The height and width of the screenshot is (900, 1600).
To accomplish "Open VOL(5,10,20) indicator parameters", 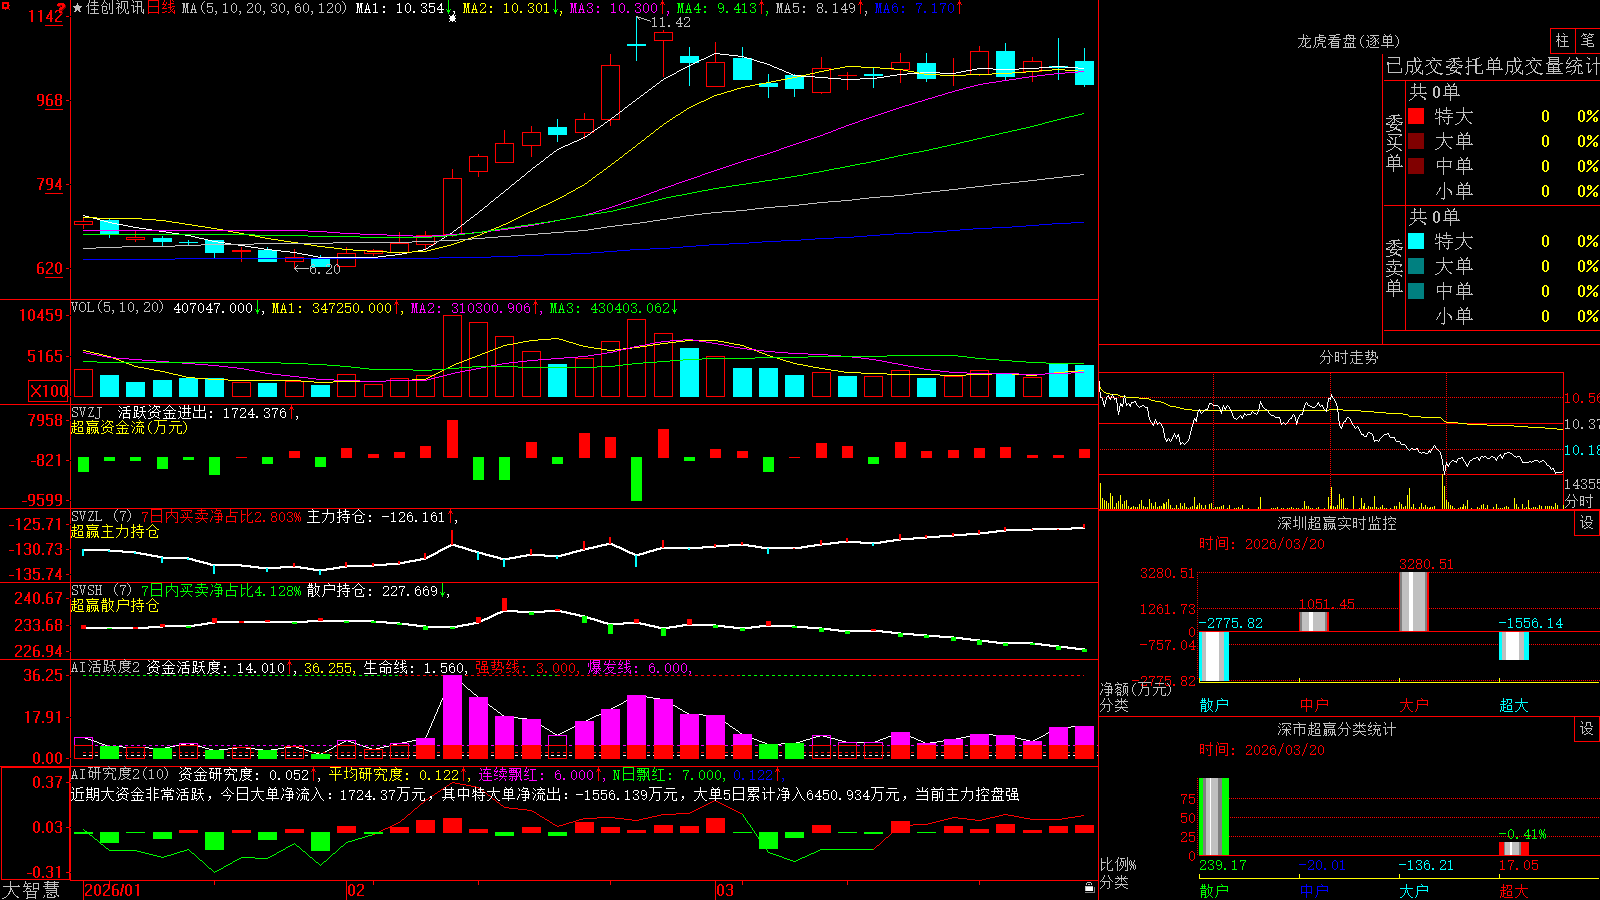I will (x=117, y=308).
